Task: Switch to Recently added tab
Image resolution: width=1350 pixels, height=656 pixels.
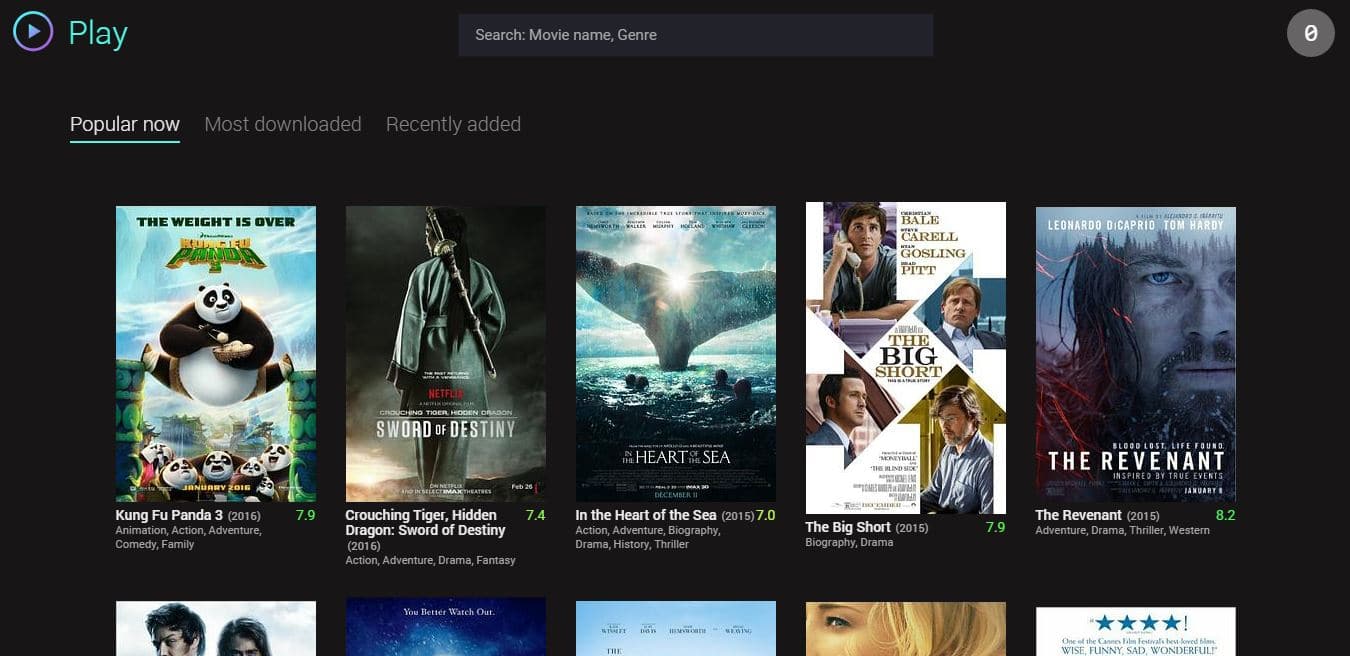Action: pos(453,124)
